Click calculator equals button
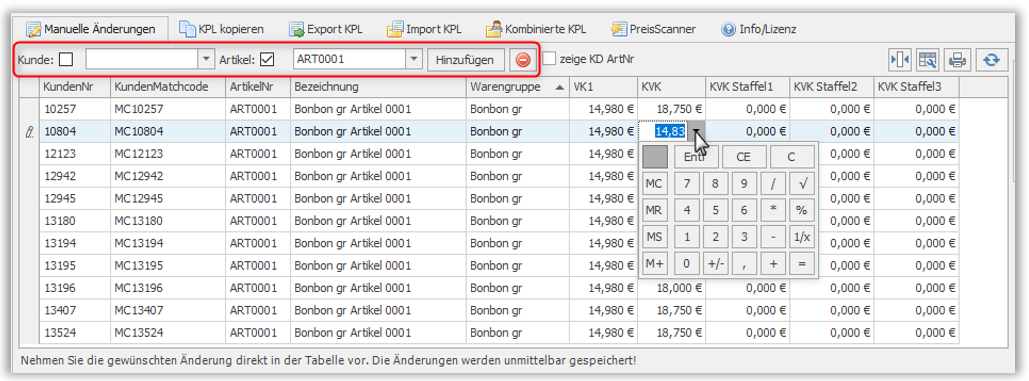This screenshot has width=1029, height=381. click(x=802, y=264)
